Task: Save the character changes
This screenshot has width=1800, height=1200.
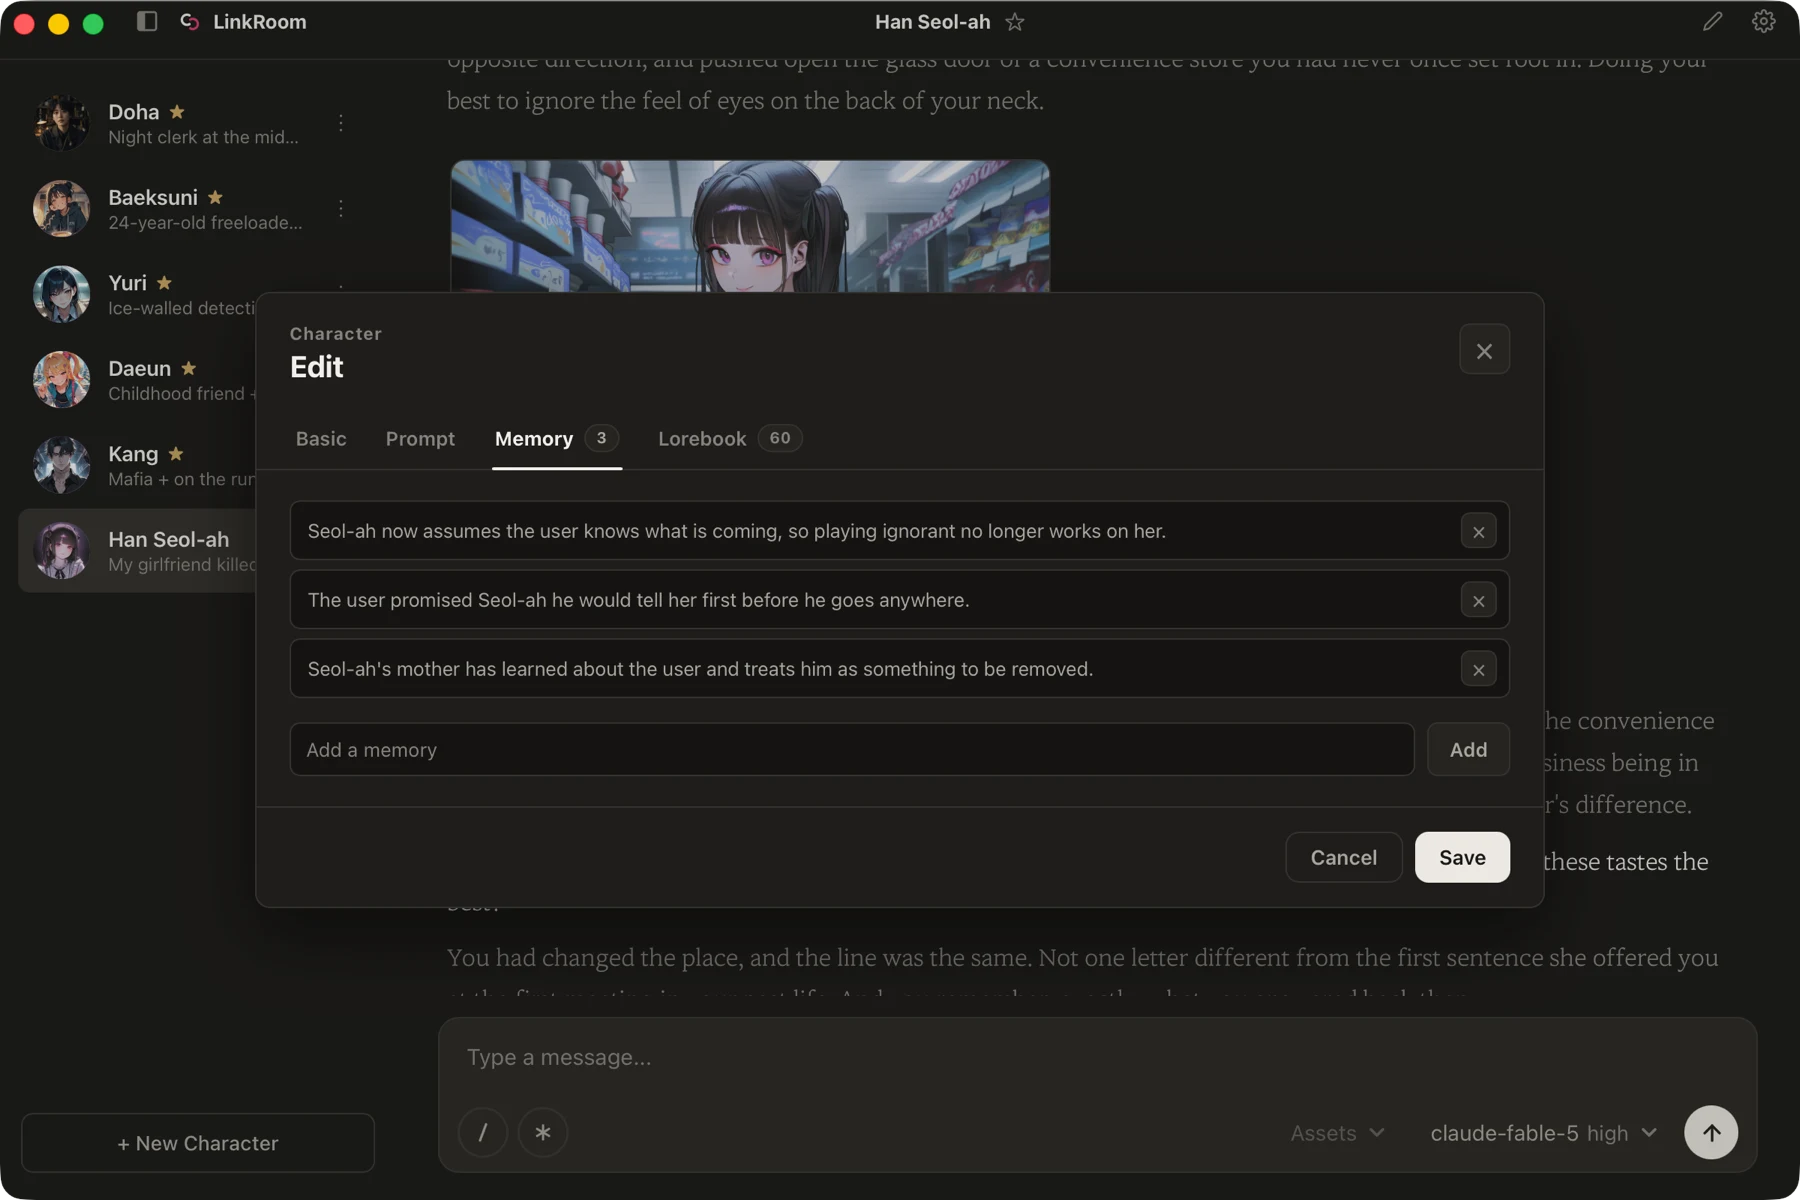Action: coord(1462,857)
